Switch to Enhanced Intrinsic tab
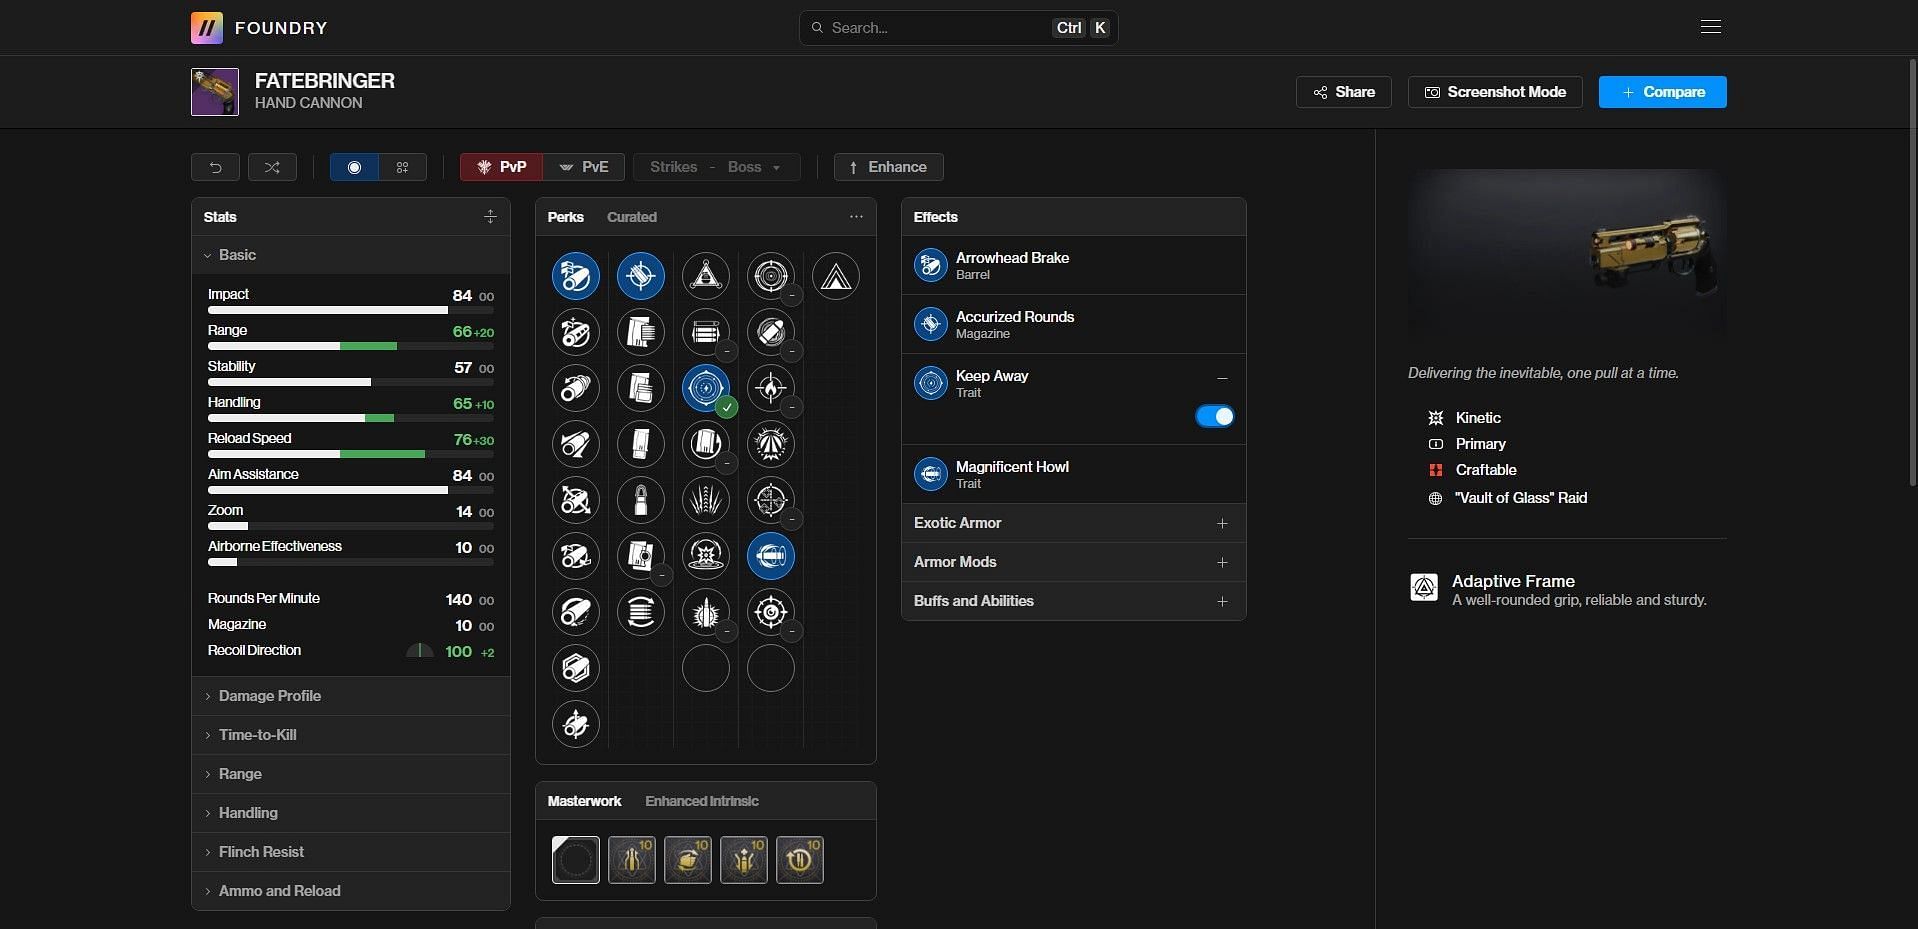This screenshot has width=1918, height=929. 702,801
